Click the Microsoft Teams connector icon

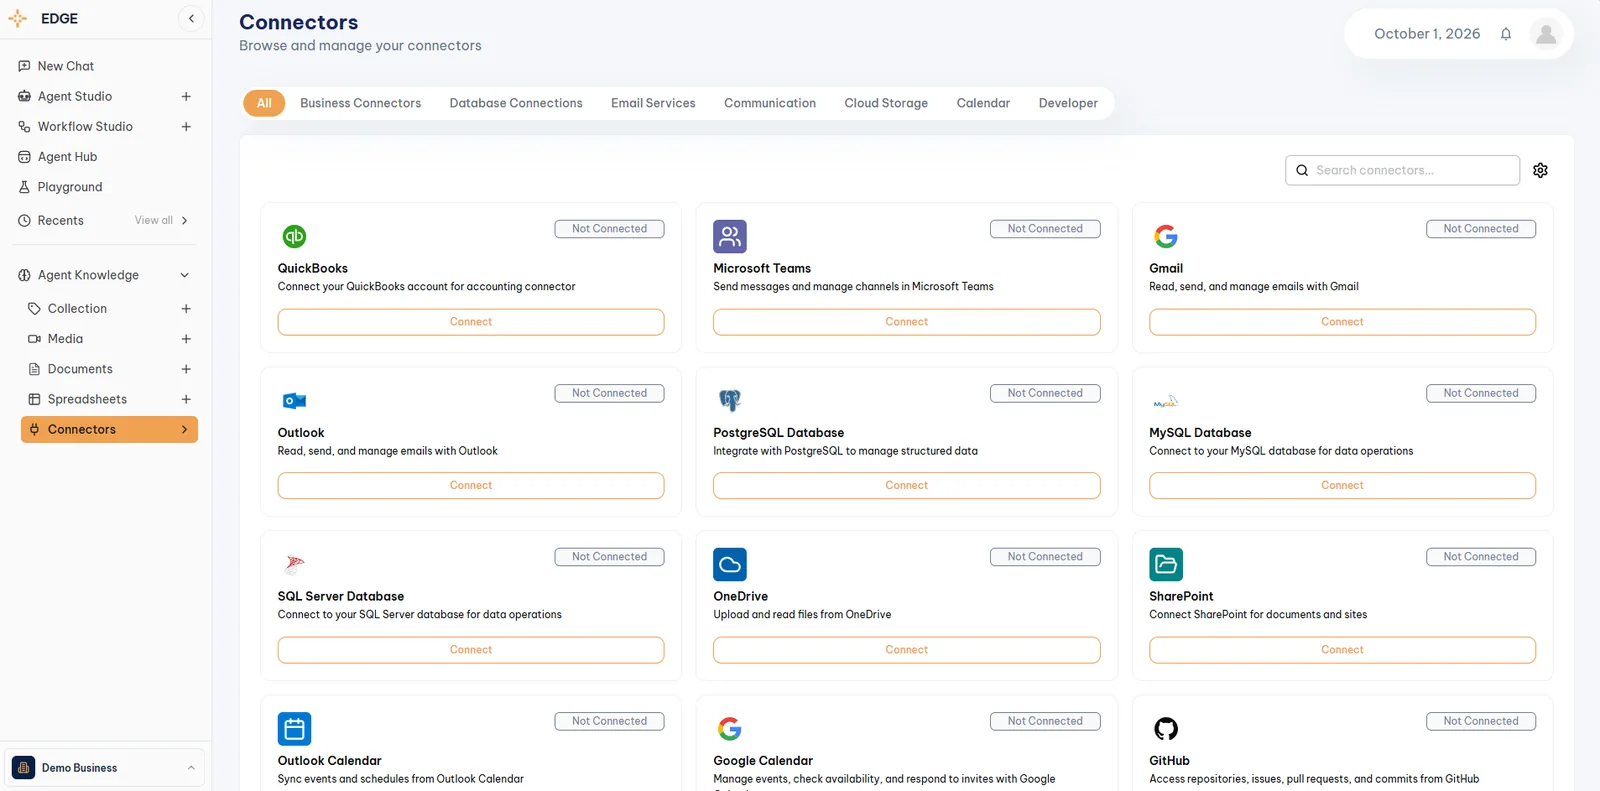730,236
